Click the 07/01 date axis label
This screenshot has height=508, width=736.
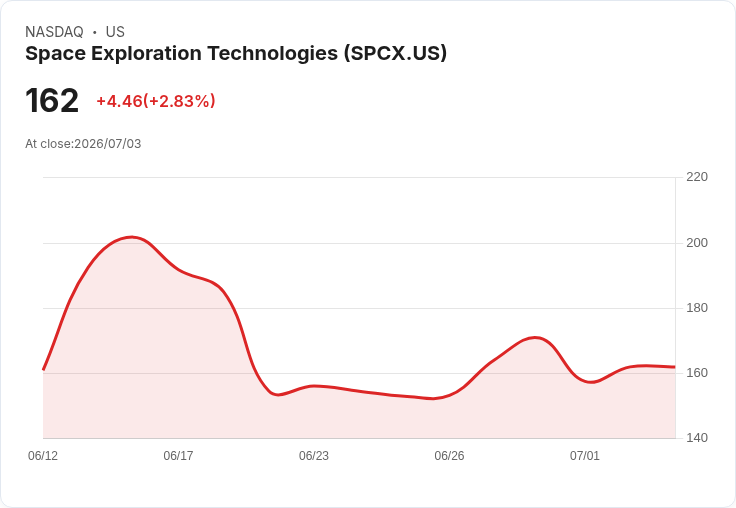(585, 455)
